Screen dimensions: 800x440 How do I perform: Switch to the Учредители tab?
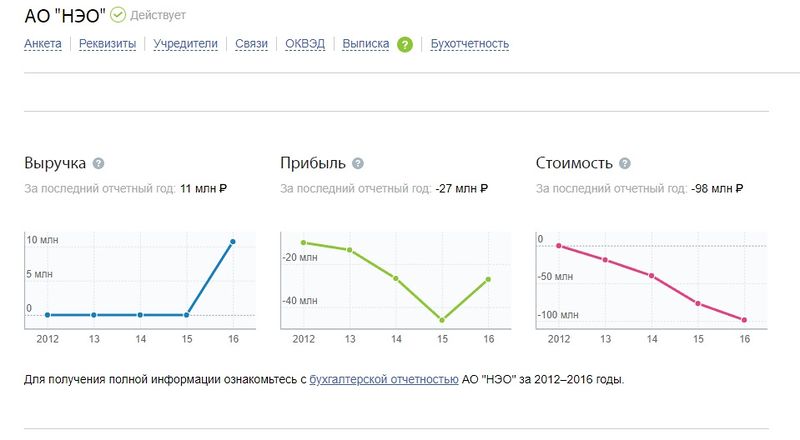pyautogui.click(x=186, y=44)
